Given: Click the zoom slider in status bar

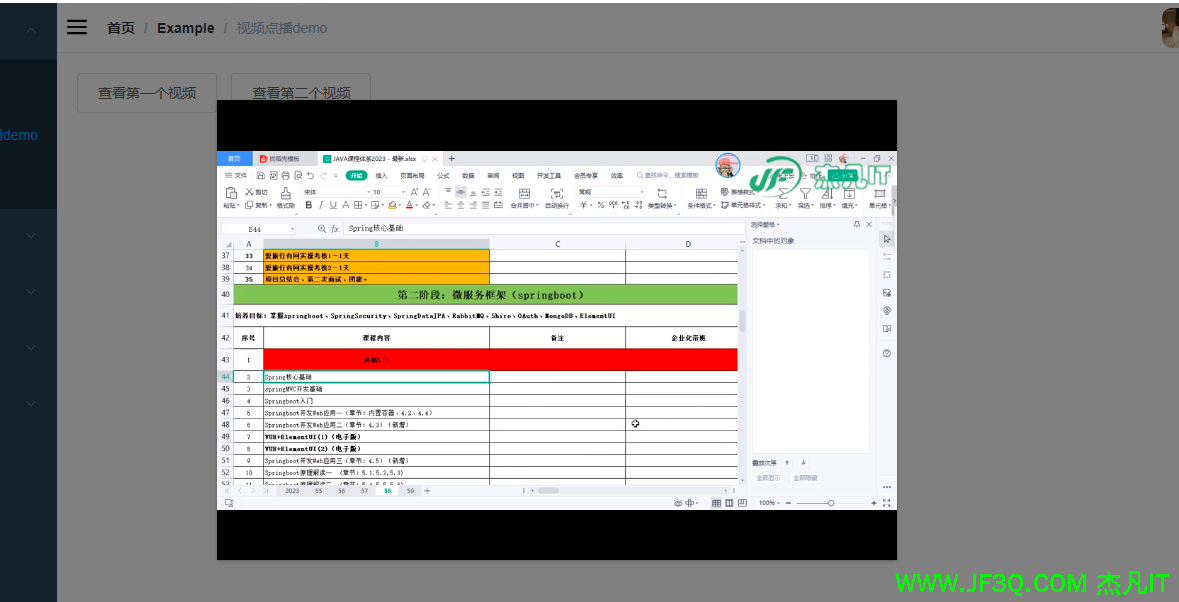Looking at the screenshot, I should point(830,503).
